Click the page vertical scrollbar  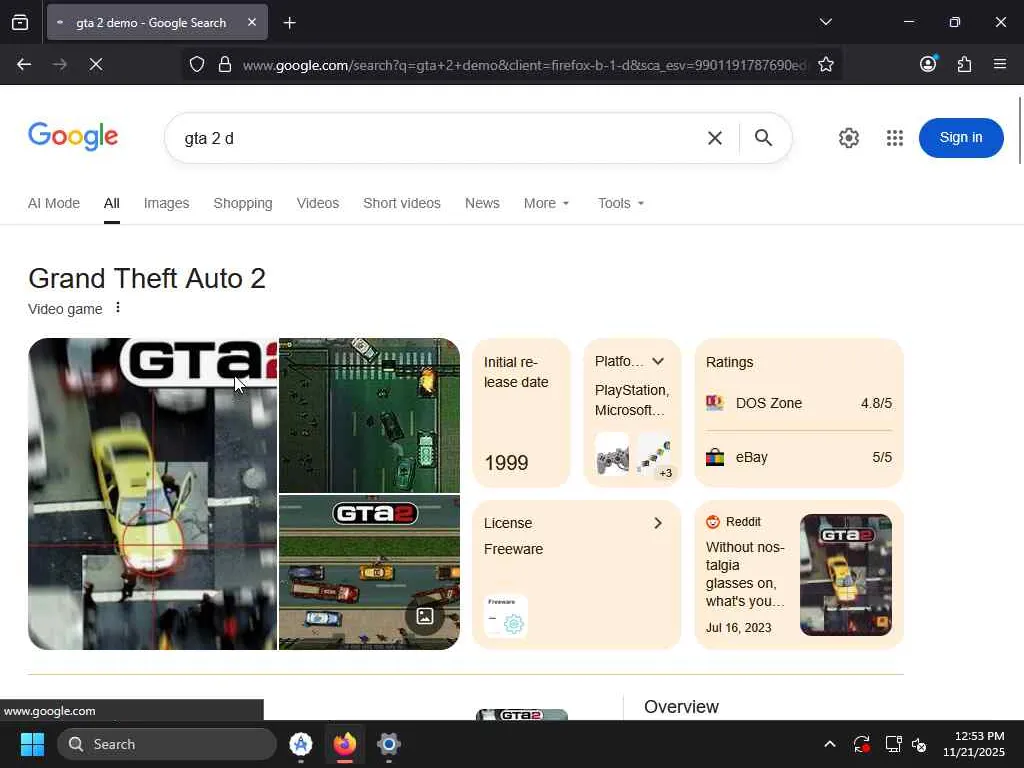(x=1019, y=131)
